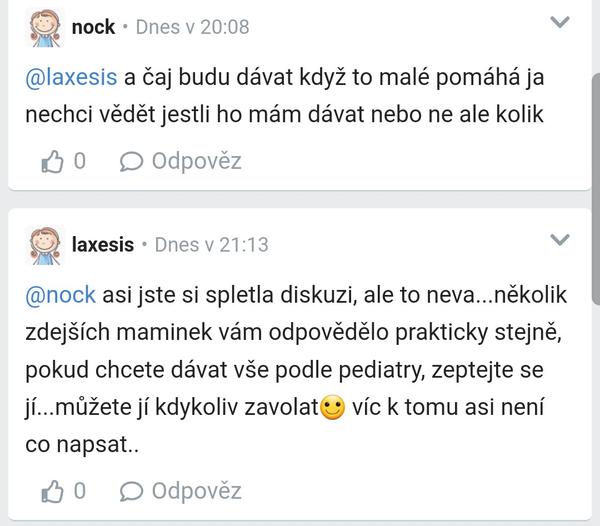Click the timestamp Dnes v 20:08
This screenshot has height=526, width=600.
point(192,27)
